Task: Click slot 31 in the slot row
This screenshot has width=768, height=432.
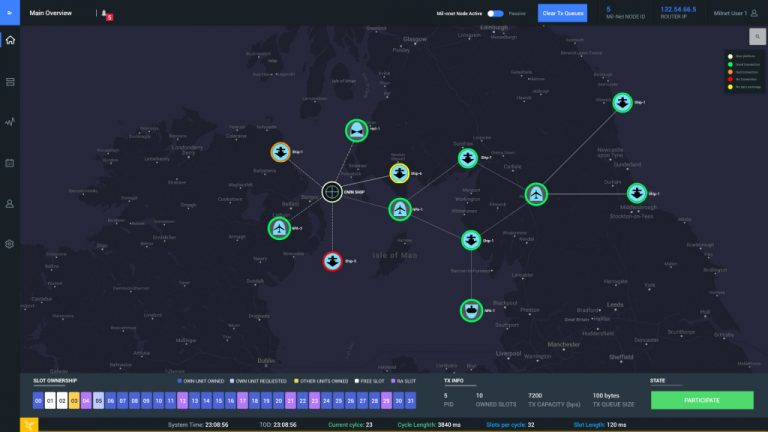Action: 410,400
